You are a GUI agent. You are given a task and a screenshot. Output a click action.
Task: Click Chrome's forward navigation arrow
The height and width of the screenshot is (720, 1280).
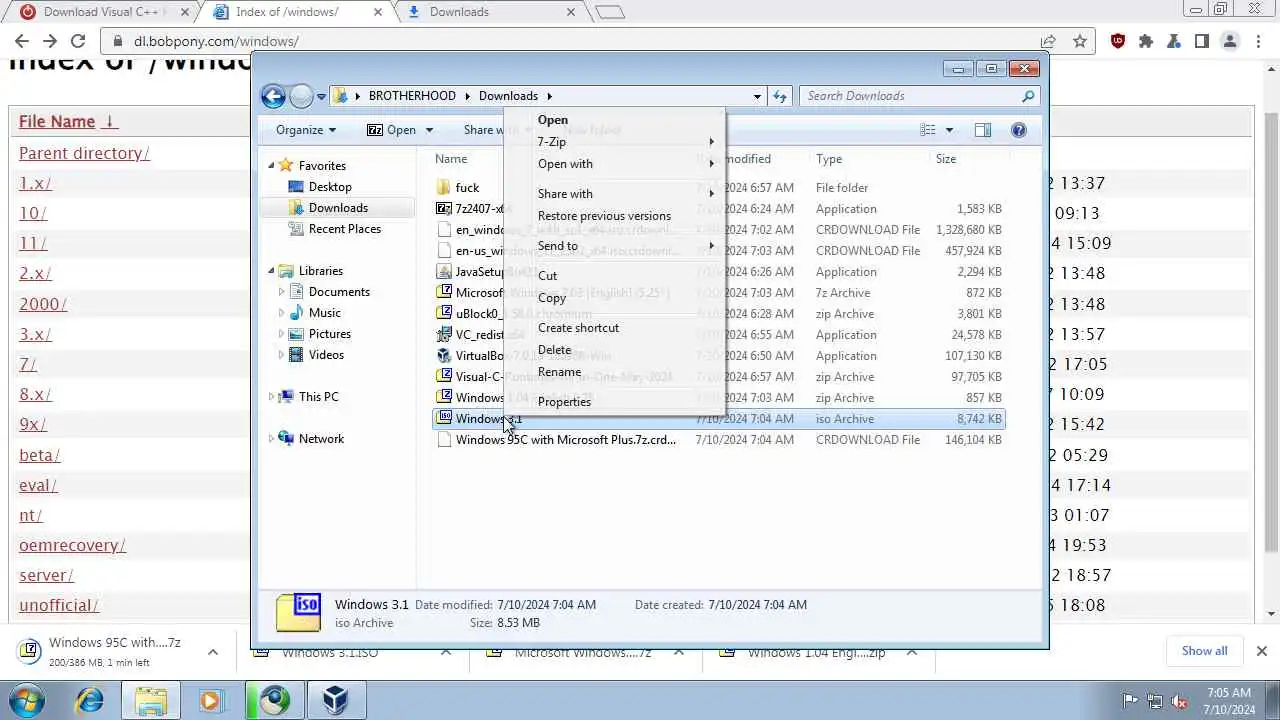click(x=50, y=41)
